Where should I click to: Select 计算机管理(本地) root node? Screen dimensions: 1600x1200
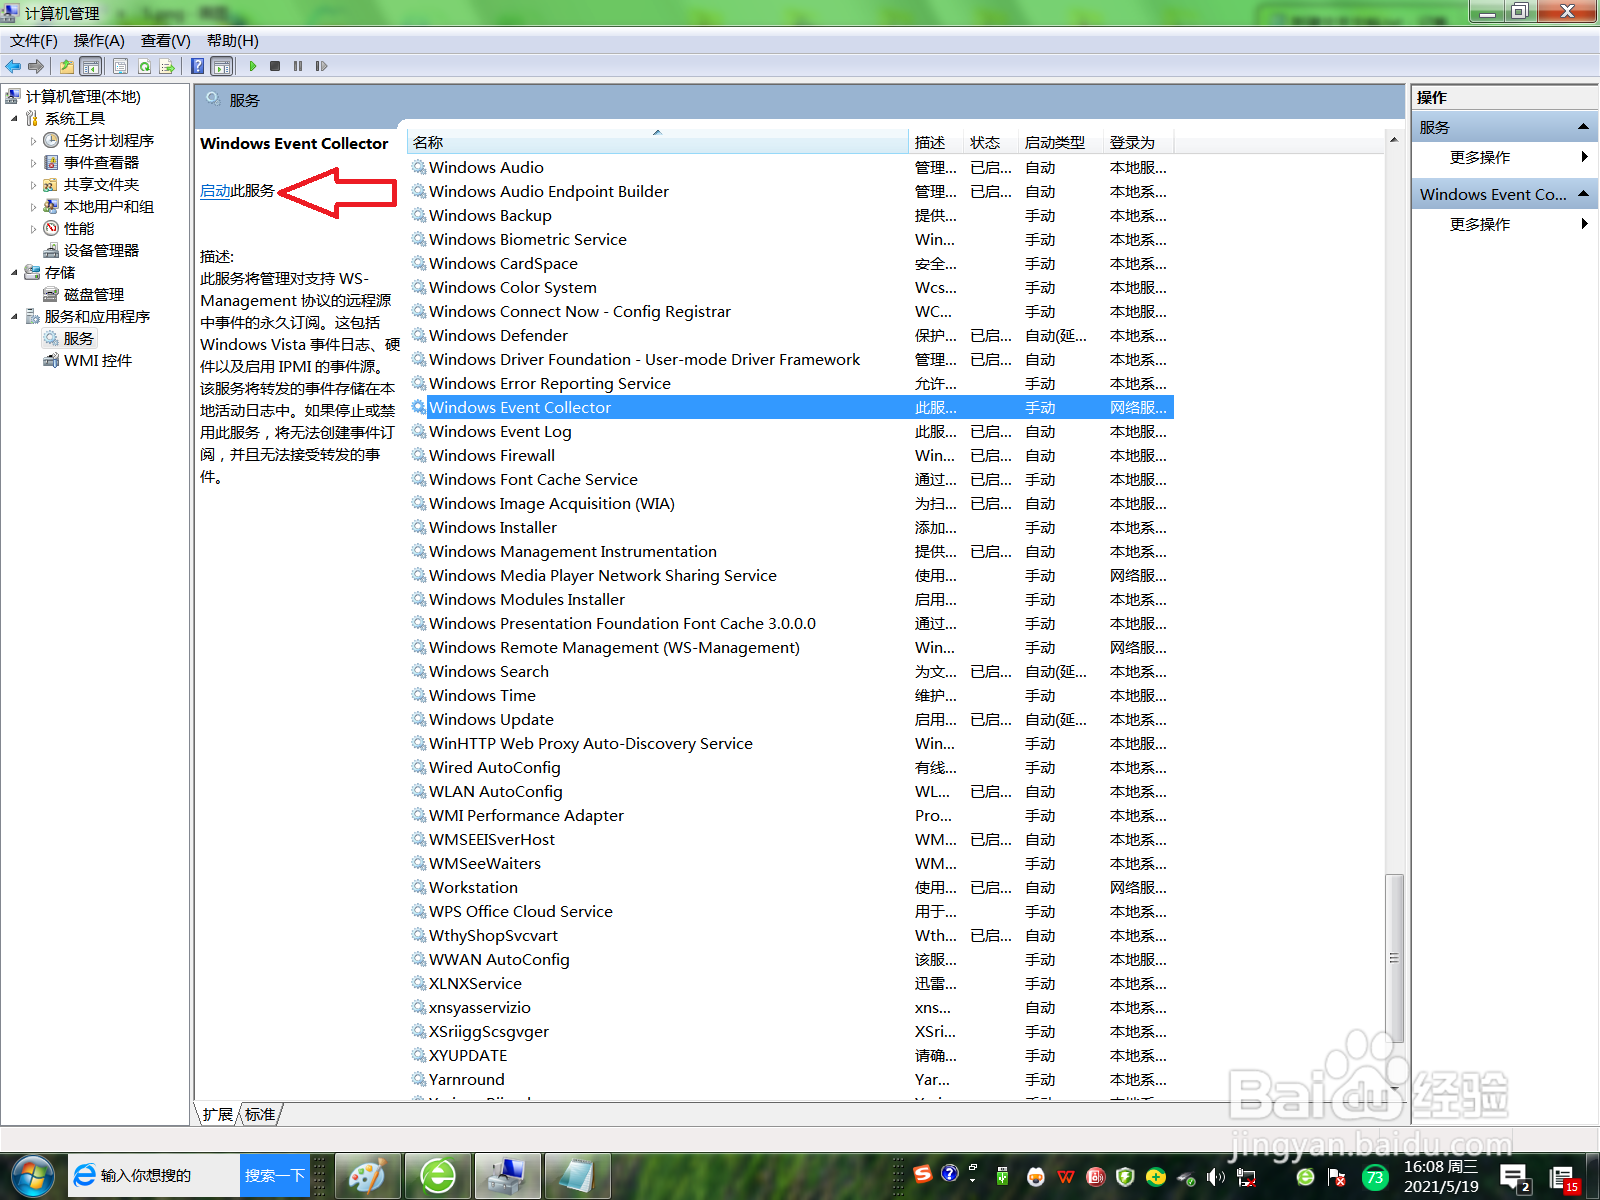[x=83, y=97]
